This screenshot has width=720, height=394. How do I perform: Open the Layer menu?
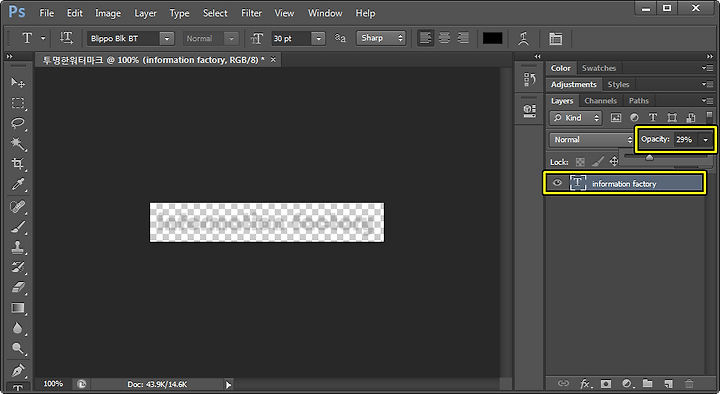[145, 13]
